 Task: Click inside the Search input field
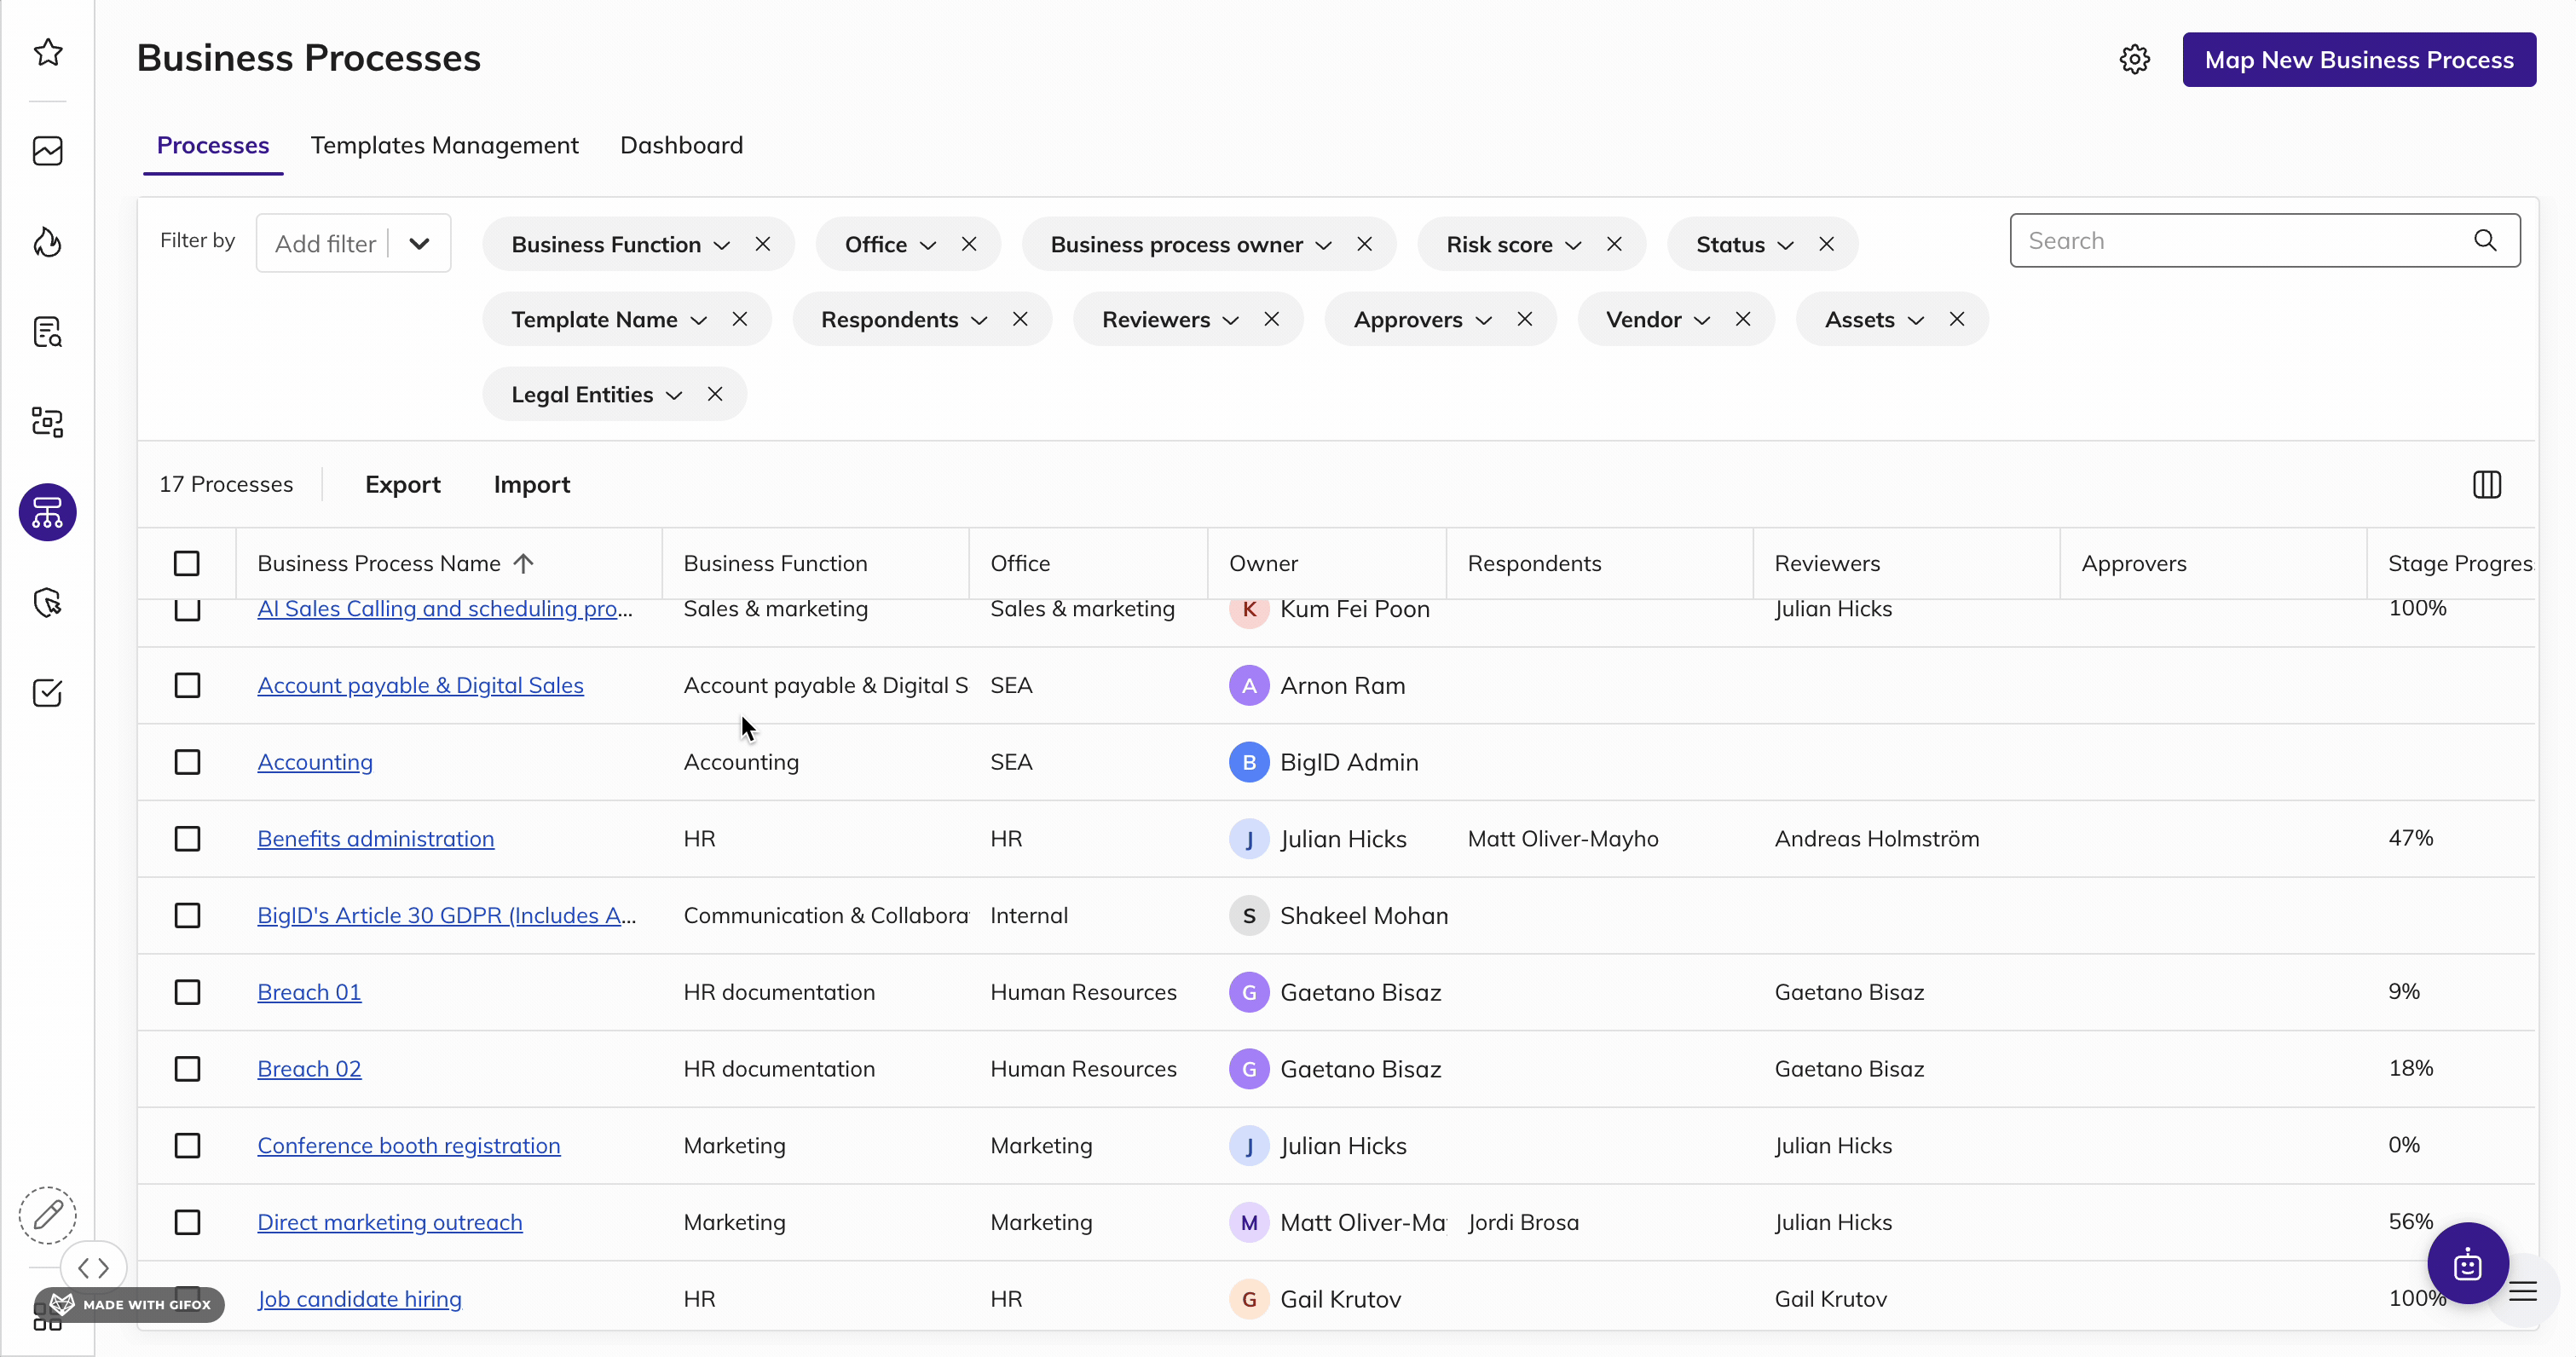(x=2230, y=240)
